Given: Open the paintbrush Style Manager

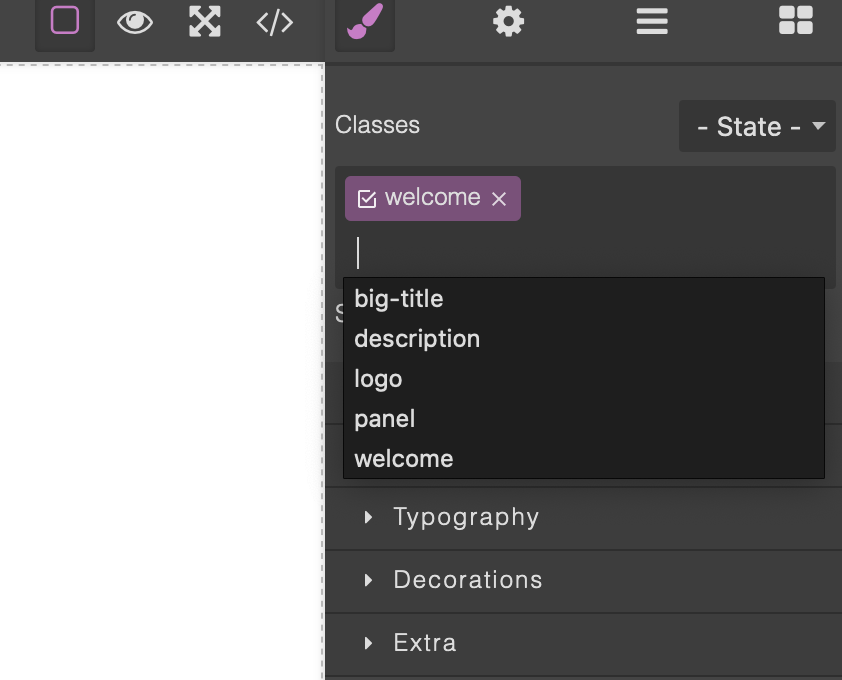Looking at the screenshot, I should tap(365, 21).
